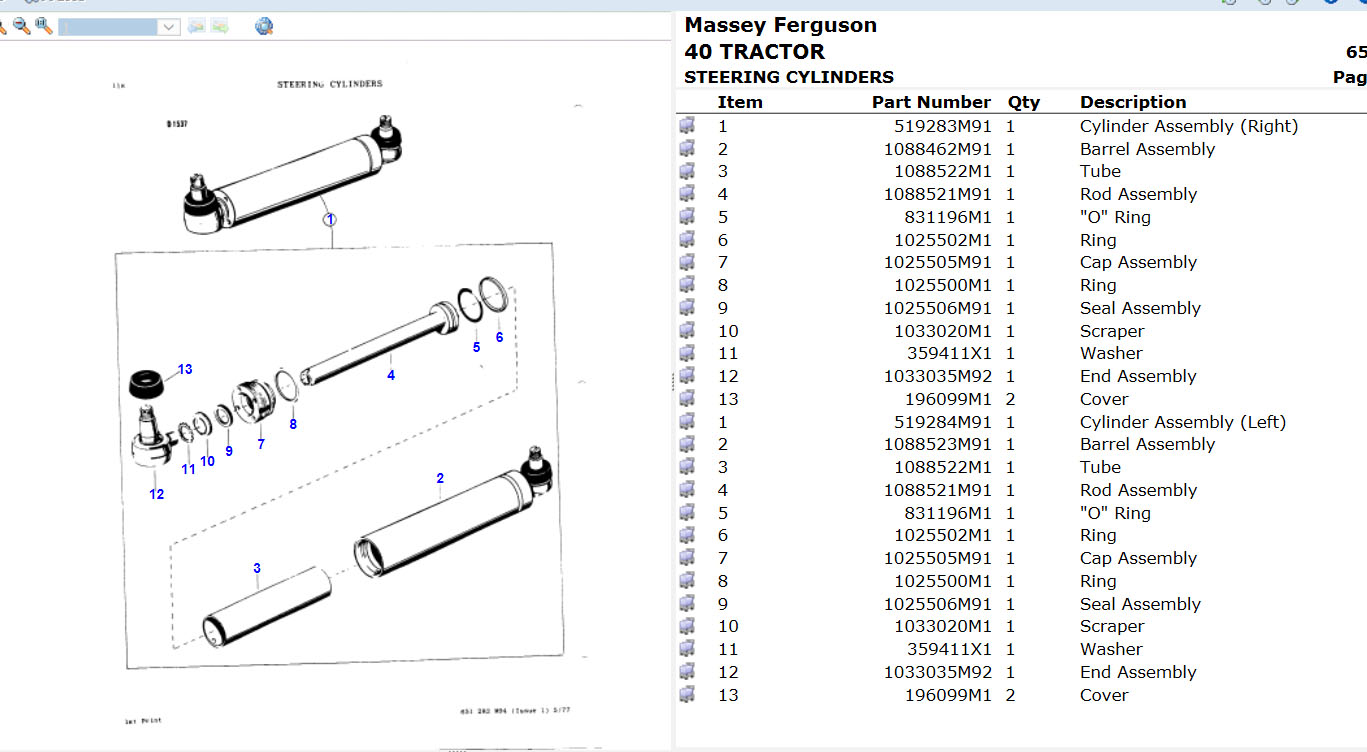Viewport: 1367px width, 752px height.
Task: Click callout number 1 circle in diagram
Action: [330, 219]
